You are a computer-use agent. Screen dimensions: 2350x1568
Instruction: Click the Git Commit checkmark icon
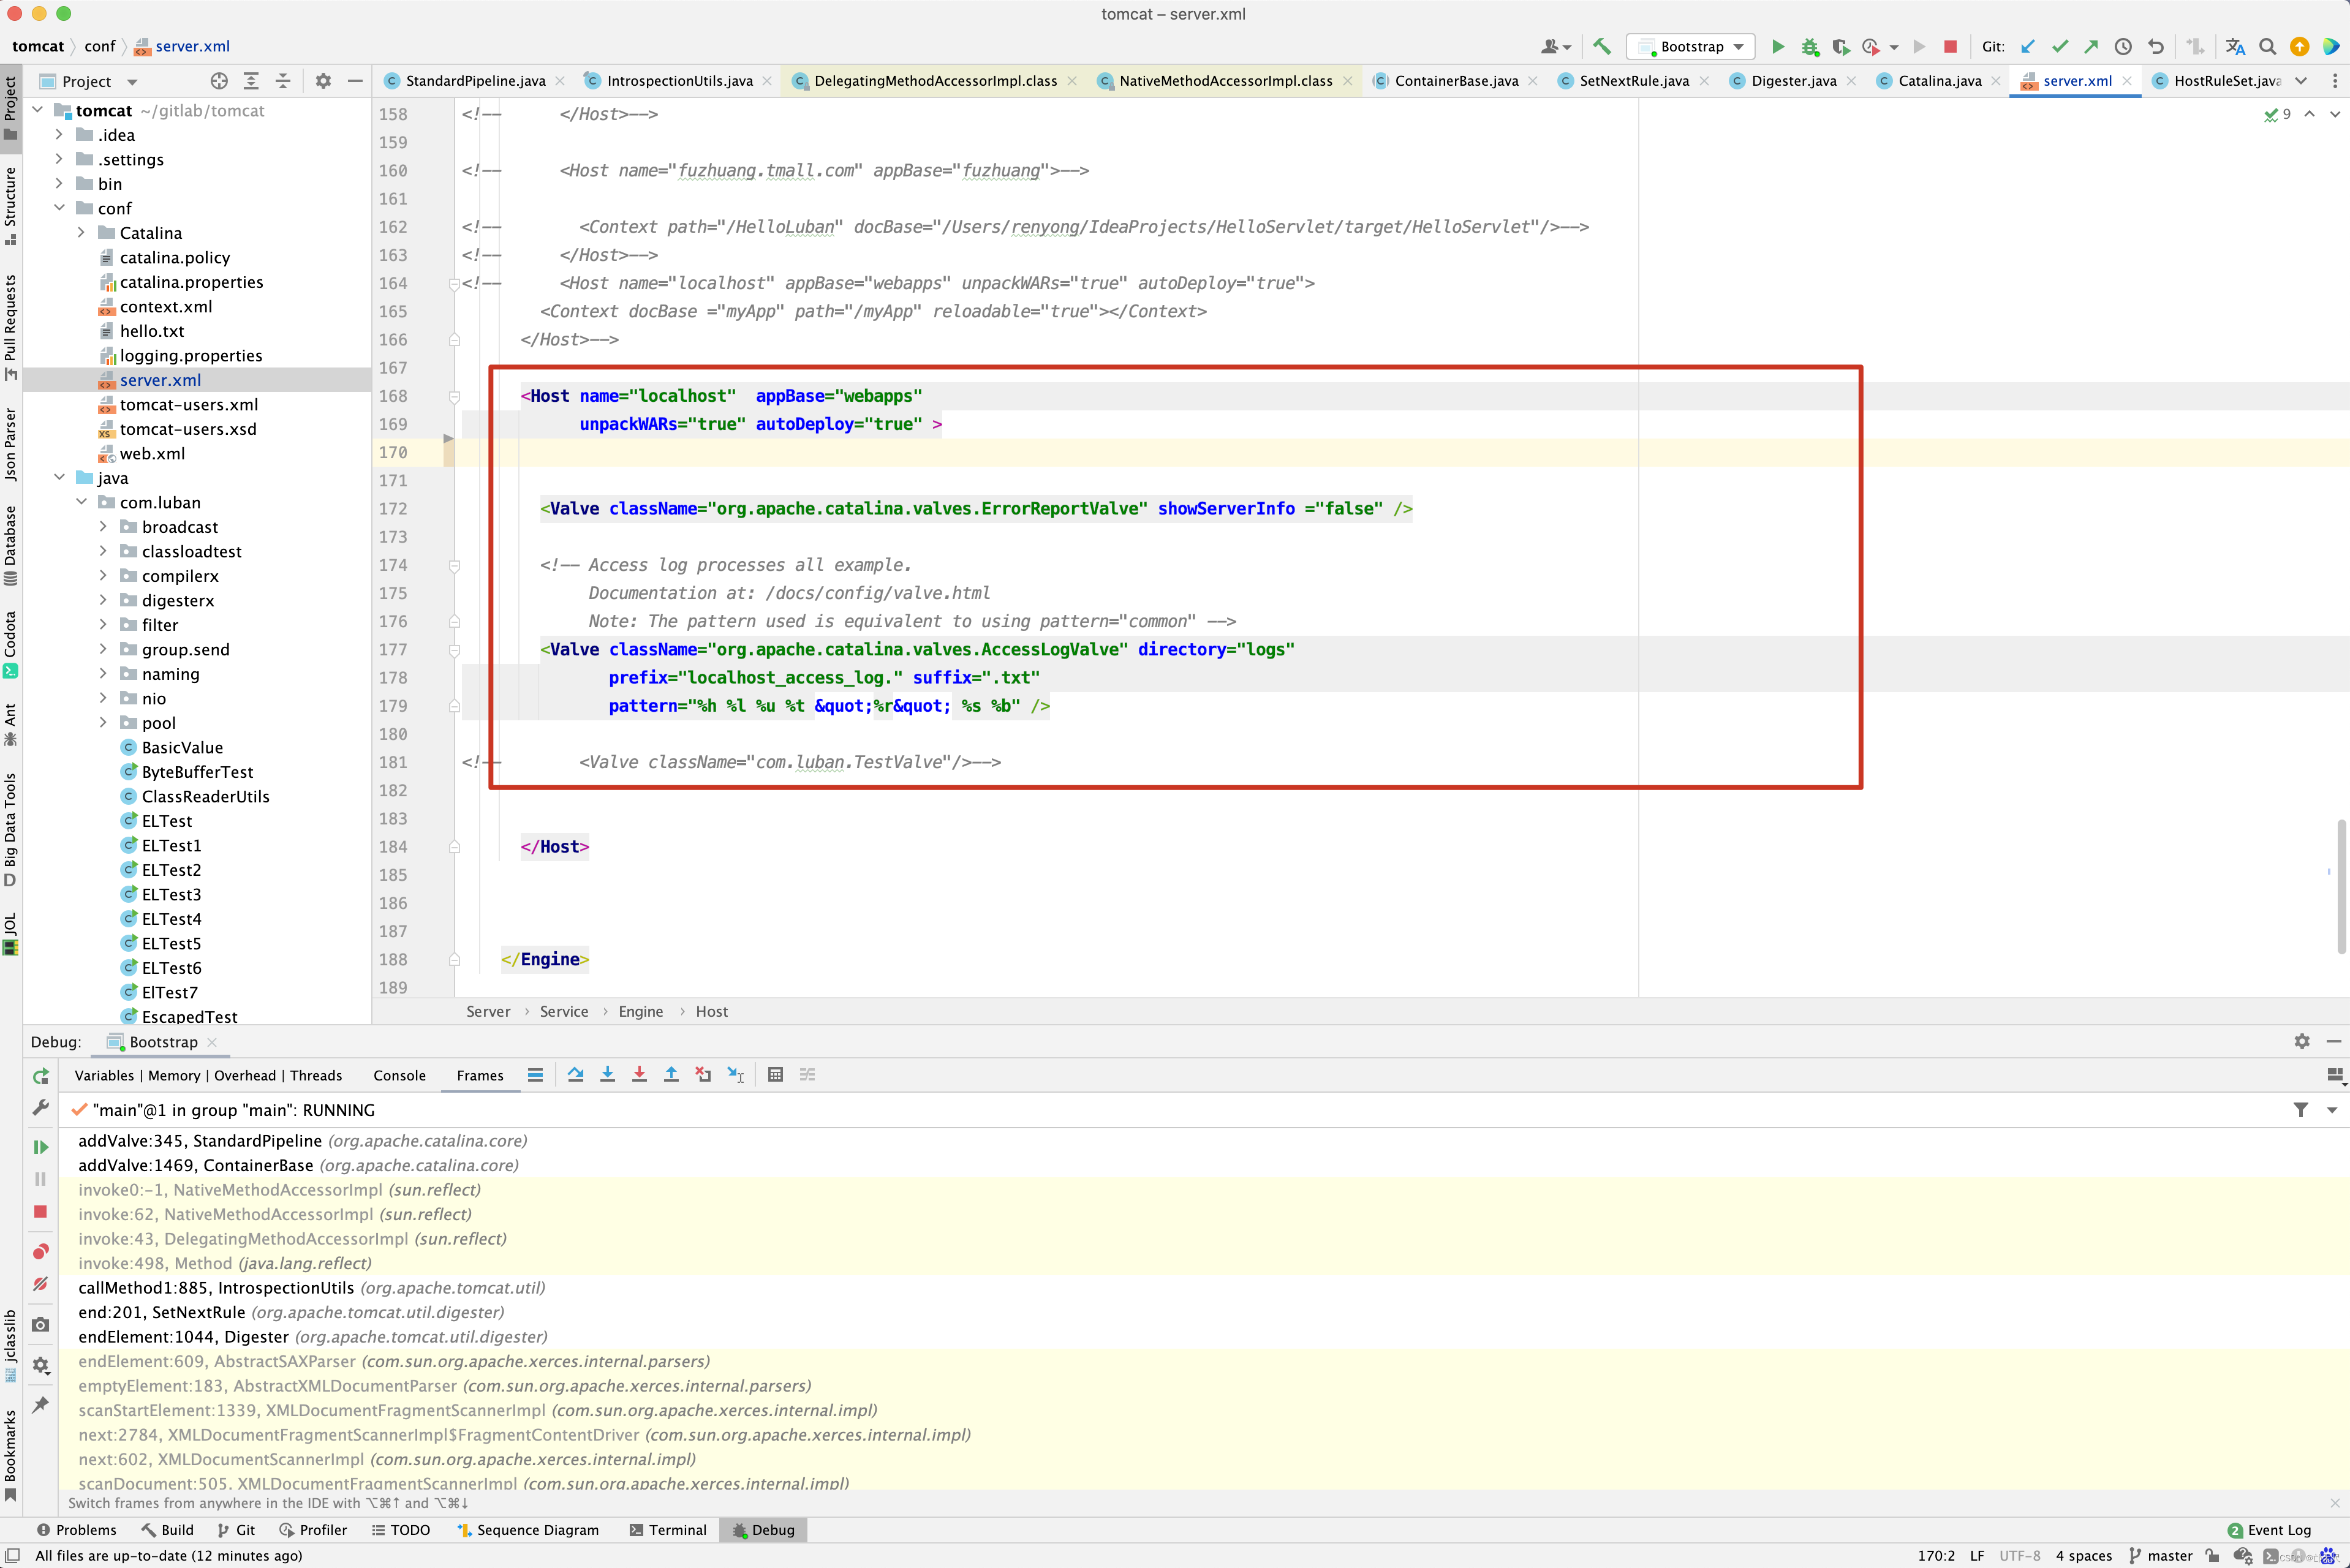2060,46
